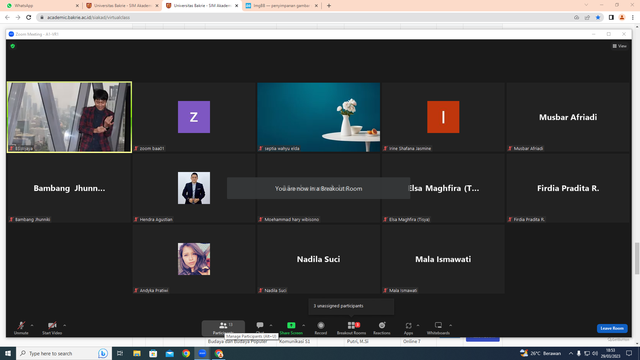Close the WhatsApp browser tab

pyautogui.click(x=77, y=6)
